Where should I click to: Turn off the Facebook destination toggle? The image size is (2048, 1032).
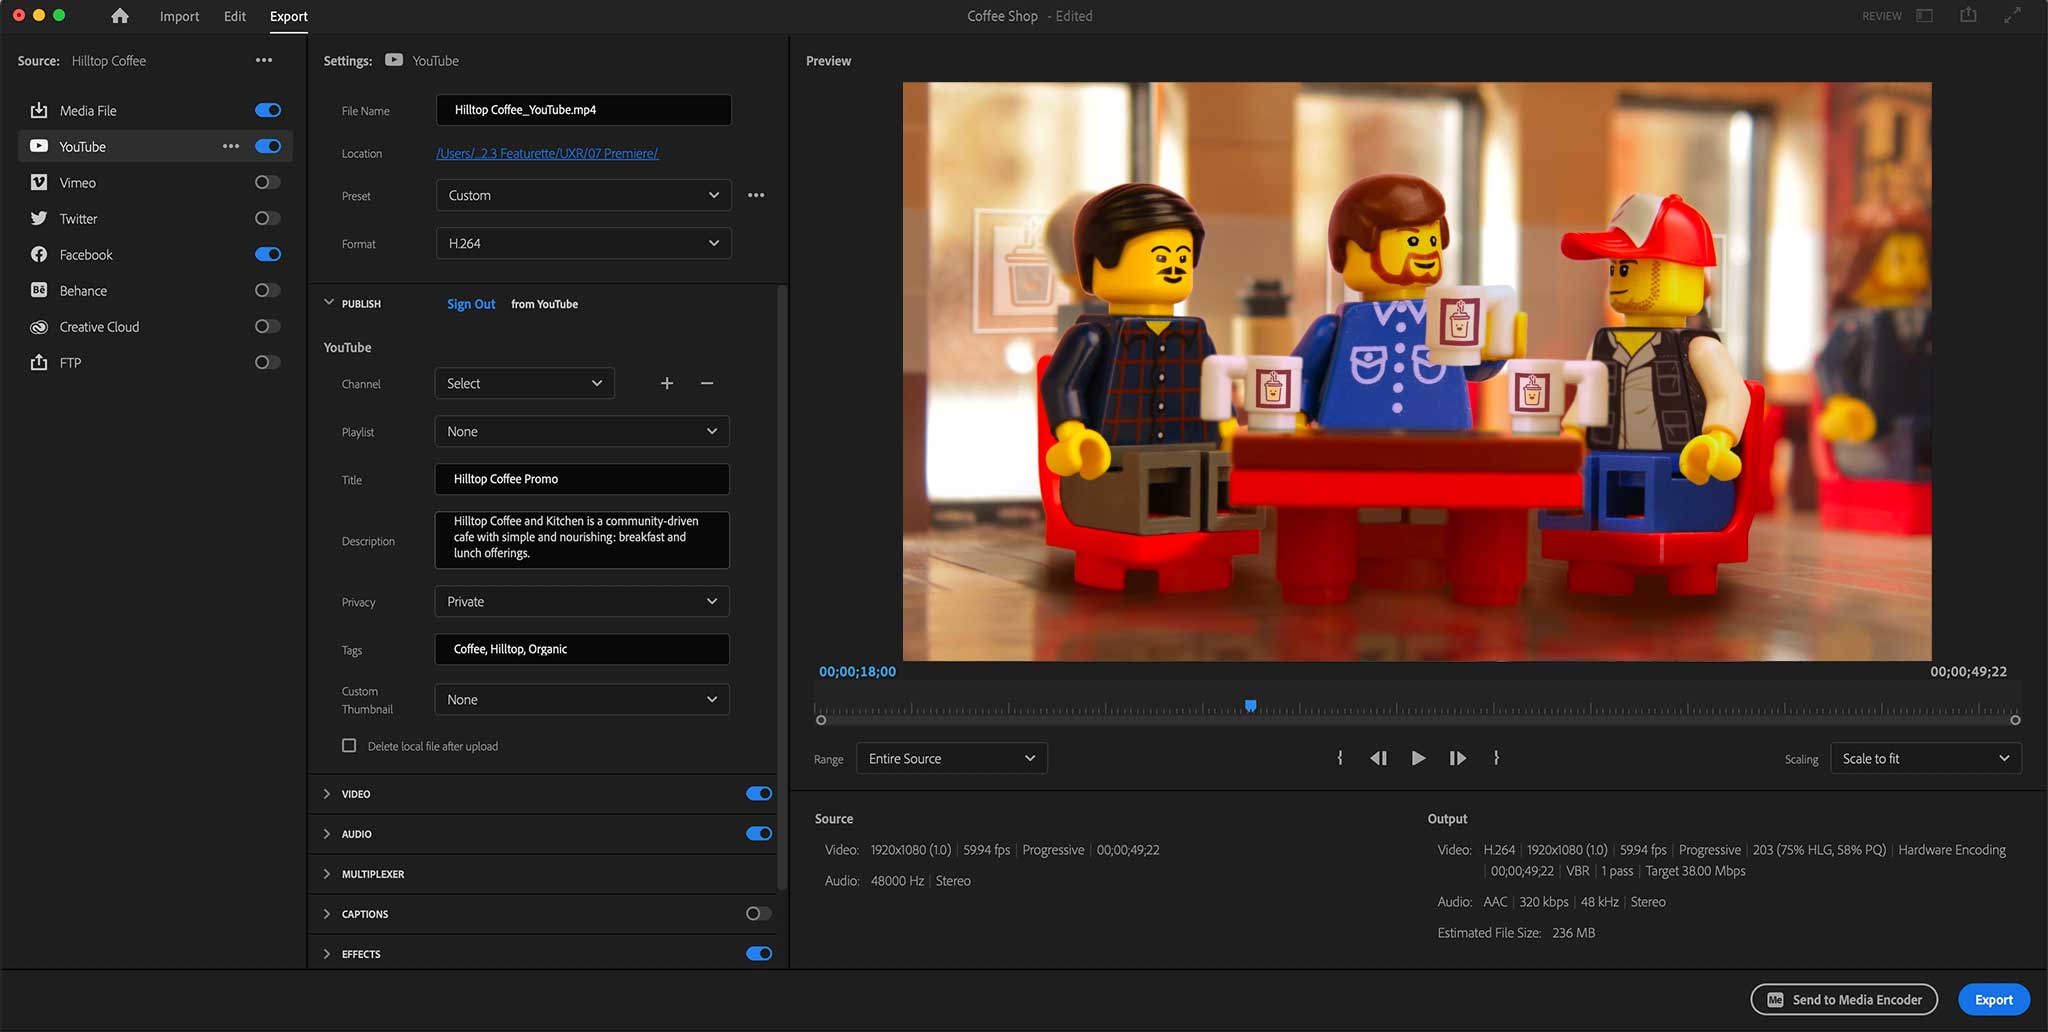pyautogui.click(x=268, y=254)
